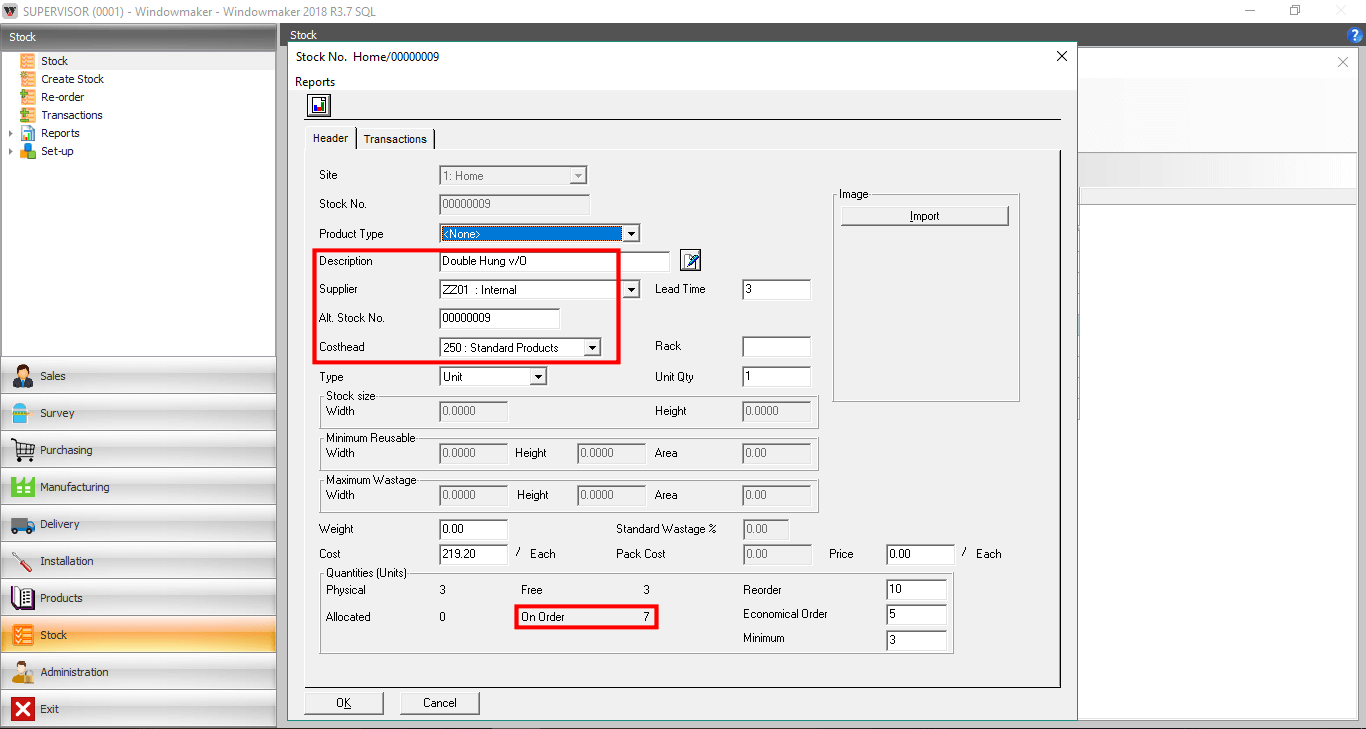Click the Products book icon

click(x=23, y=598)
